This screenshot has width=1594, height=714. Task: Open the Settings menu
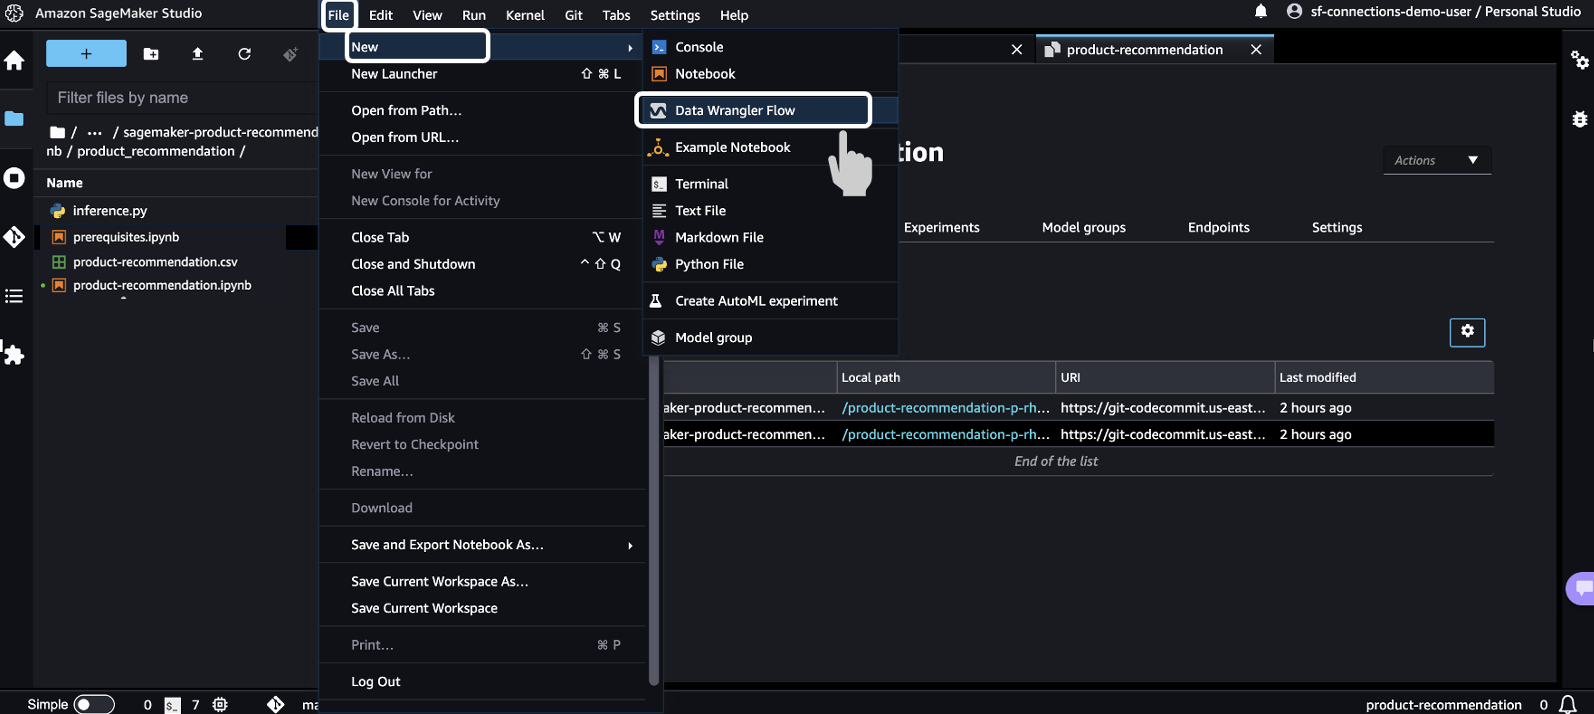point(675,15)
